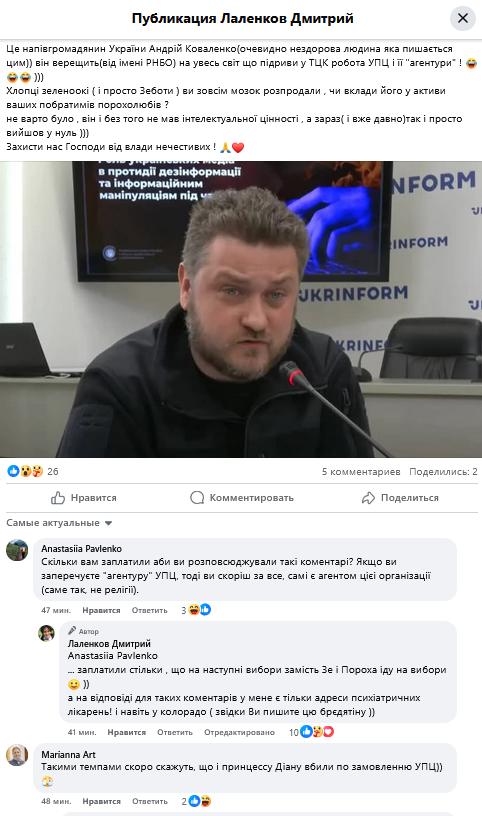
Task: Click the speech bubble Комментировать icon
Action: [197, 498]
